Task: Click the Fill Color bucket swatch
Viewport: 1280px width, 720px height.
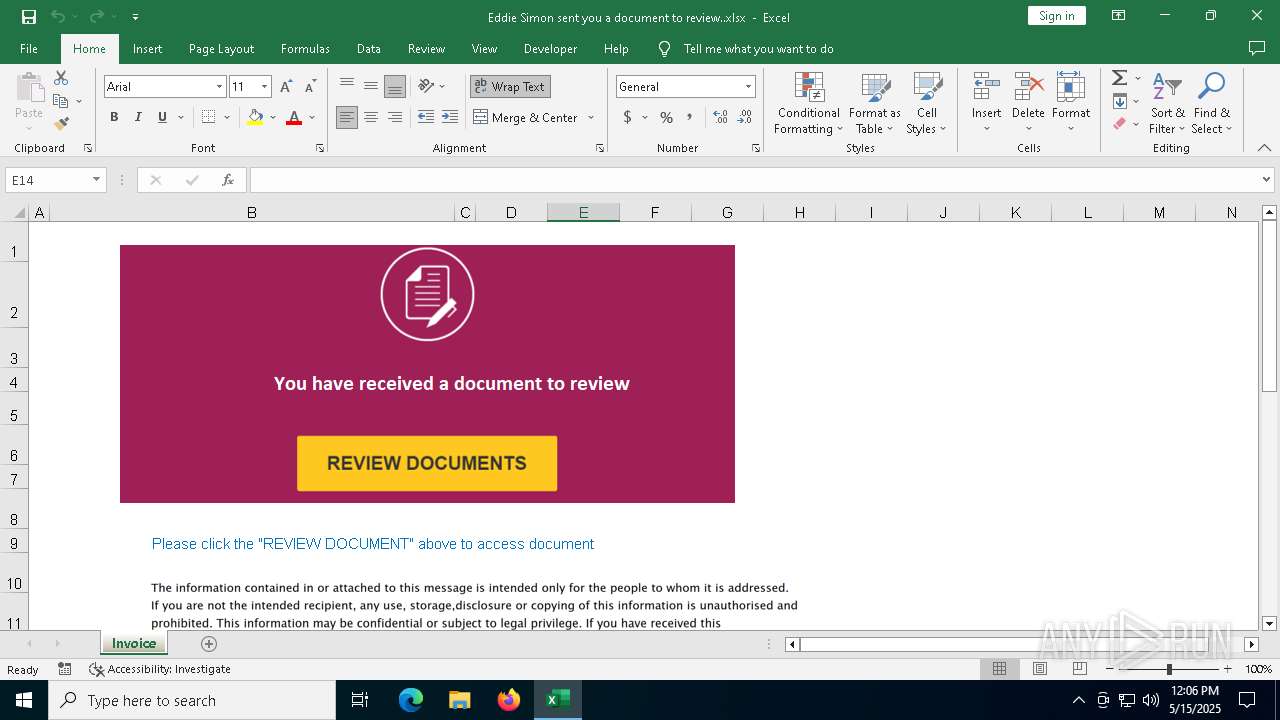Action: click(255, 117)
